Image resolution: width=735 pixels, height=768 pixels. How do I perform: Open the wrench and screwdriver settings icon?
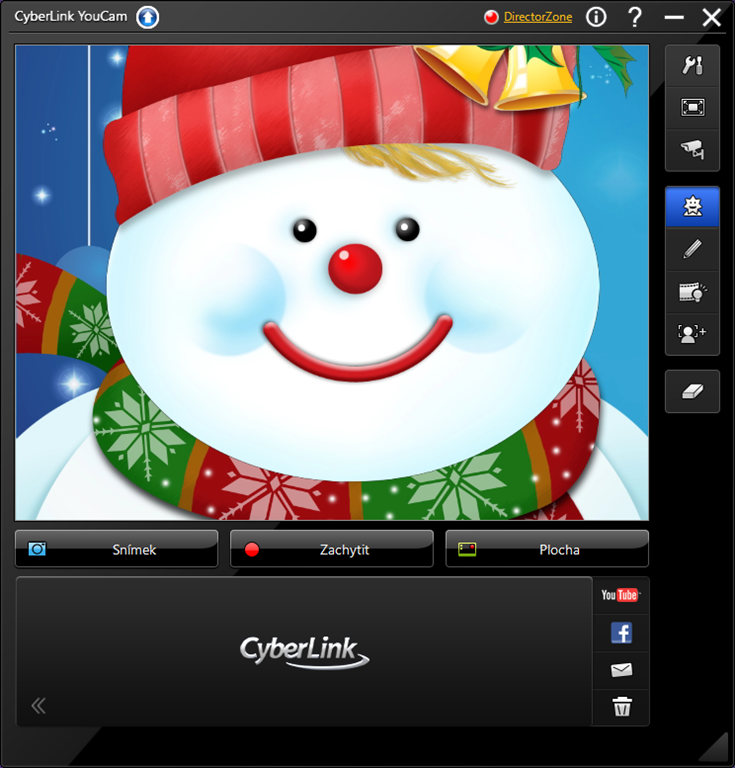pyautogui.click(x=692, y=65)
